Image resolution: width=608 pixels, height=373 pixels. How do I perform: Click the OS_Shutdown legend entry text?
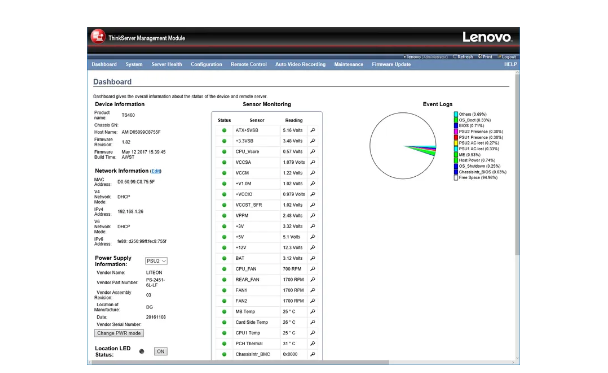479,166
